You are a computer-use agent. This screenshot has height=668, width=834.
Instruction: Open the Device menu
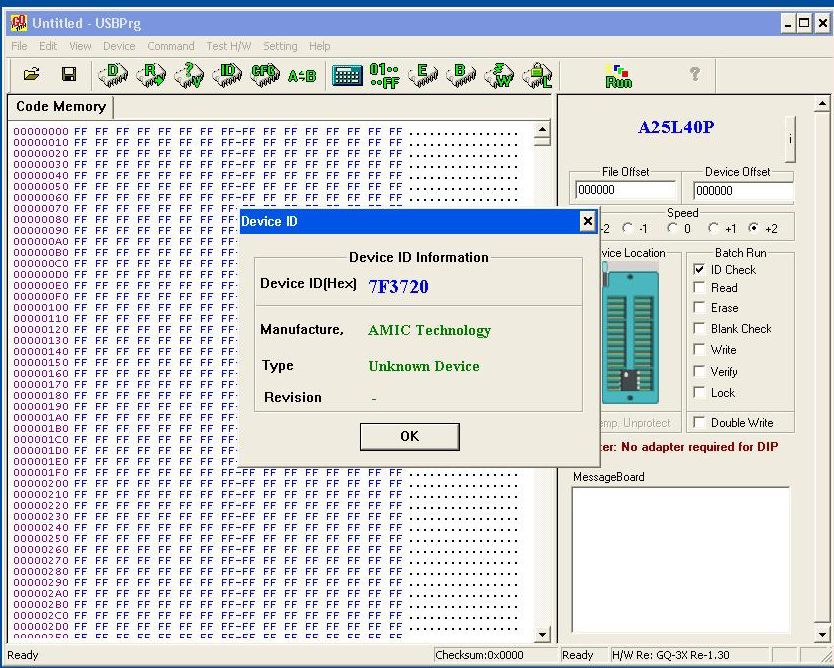pyautogui.click(x=118, y=46)
